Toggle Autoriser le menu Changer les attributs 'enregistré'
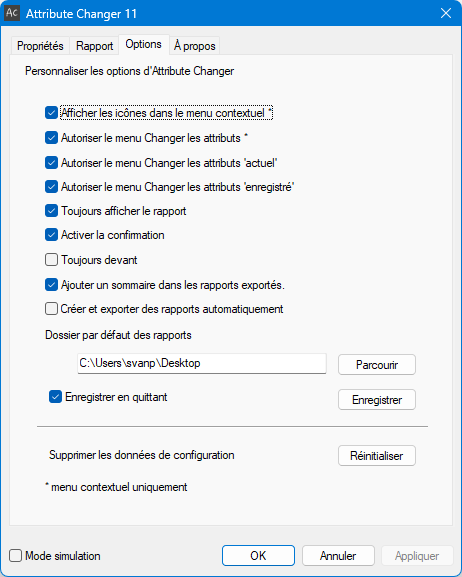Viewport: 462px width, 577px height. coord(51,187)
